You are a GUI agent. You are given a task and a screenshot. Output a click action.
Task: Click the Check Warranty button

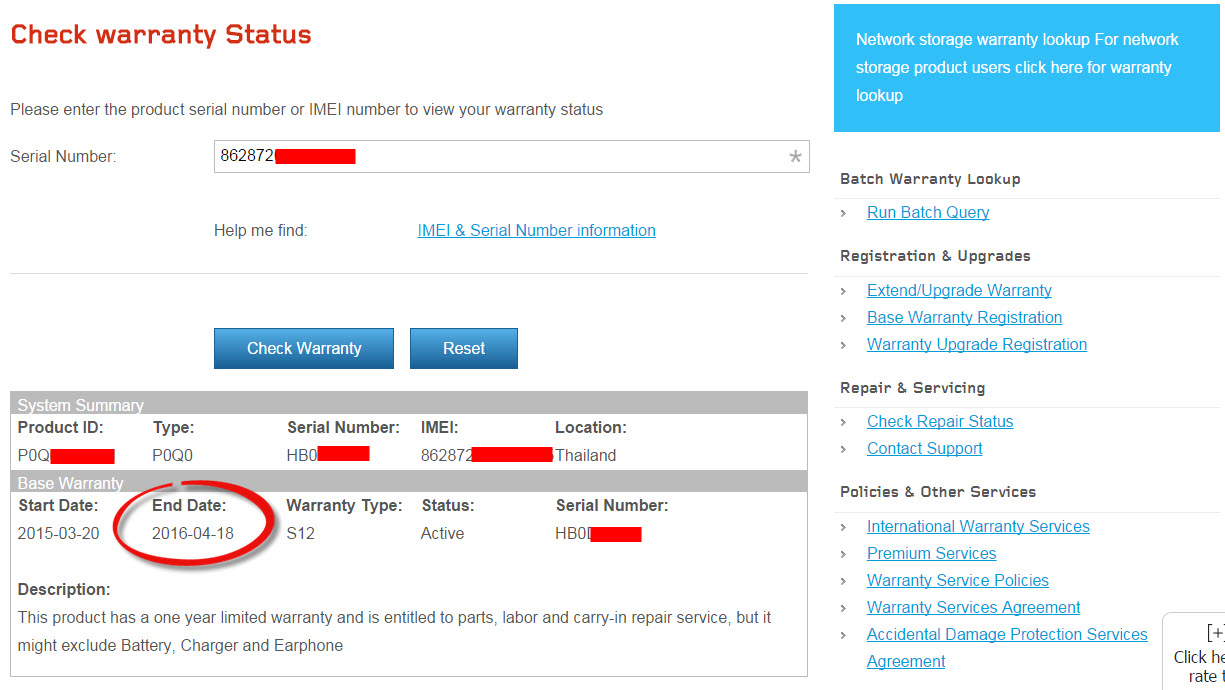point(304,348)
